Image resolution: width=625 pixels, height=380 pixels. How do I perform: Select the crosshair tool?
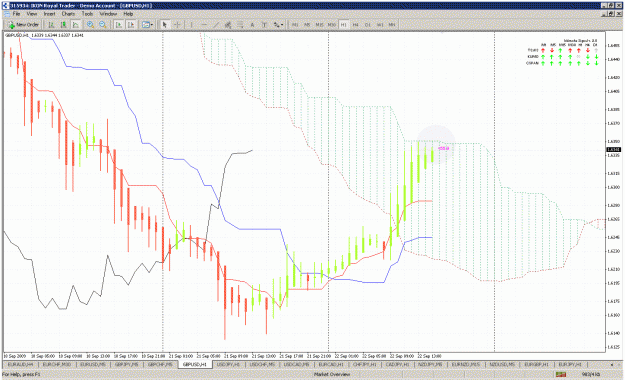click(x=177, y=25)
